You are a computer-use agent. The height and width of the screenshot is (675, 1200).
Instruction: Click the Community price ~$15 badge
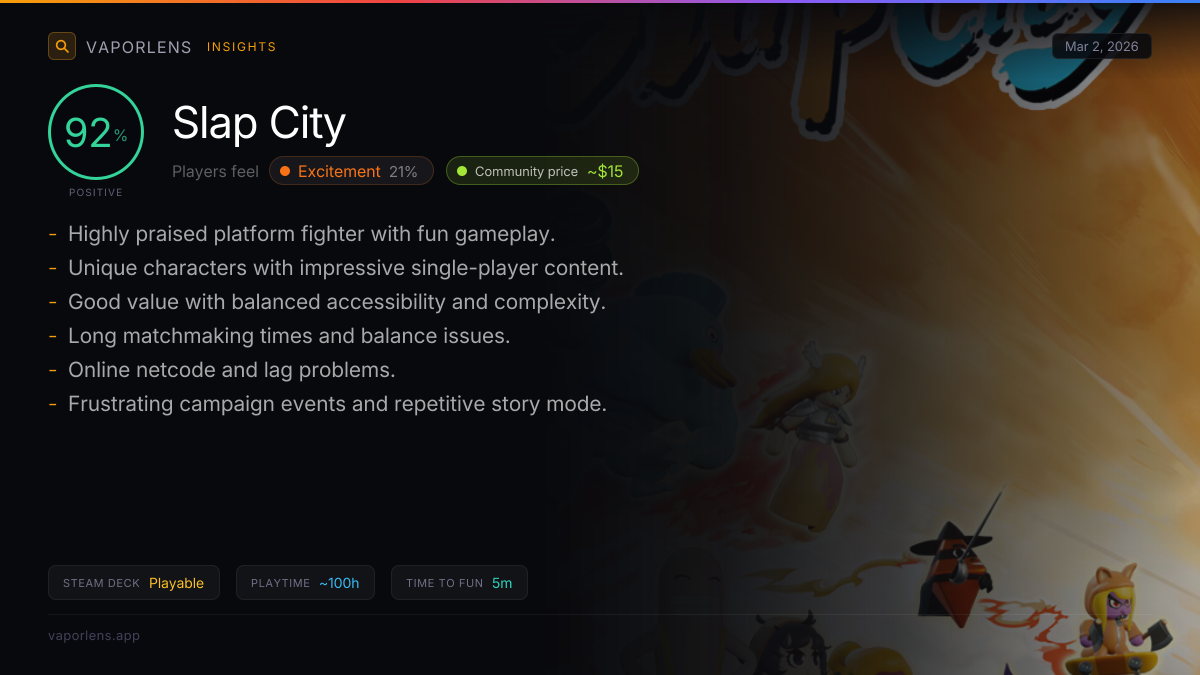pos(542,171)
